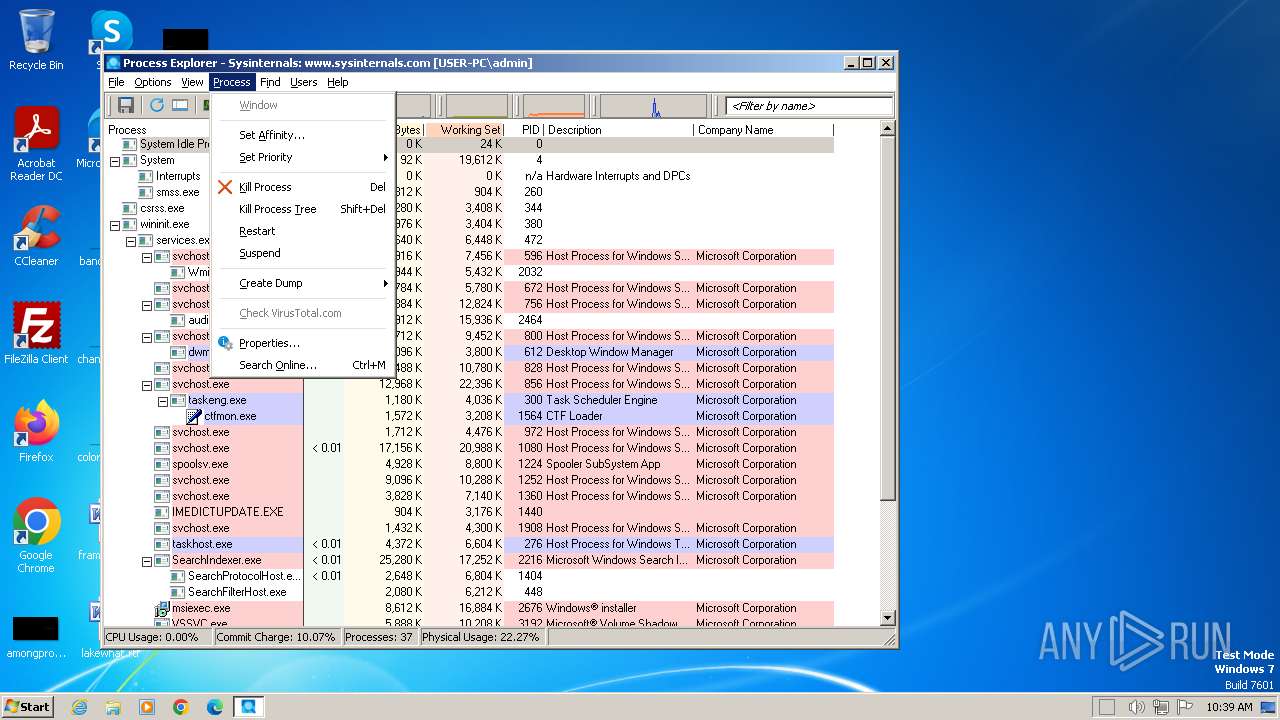Click the ctfmon.exe process icon
1280x720 pixels.
tap(194, 416)
